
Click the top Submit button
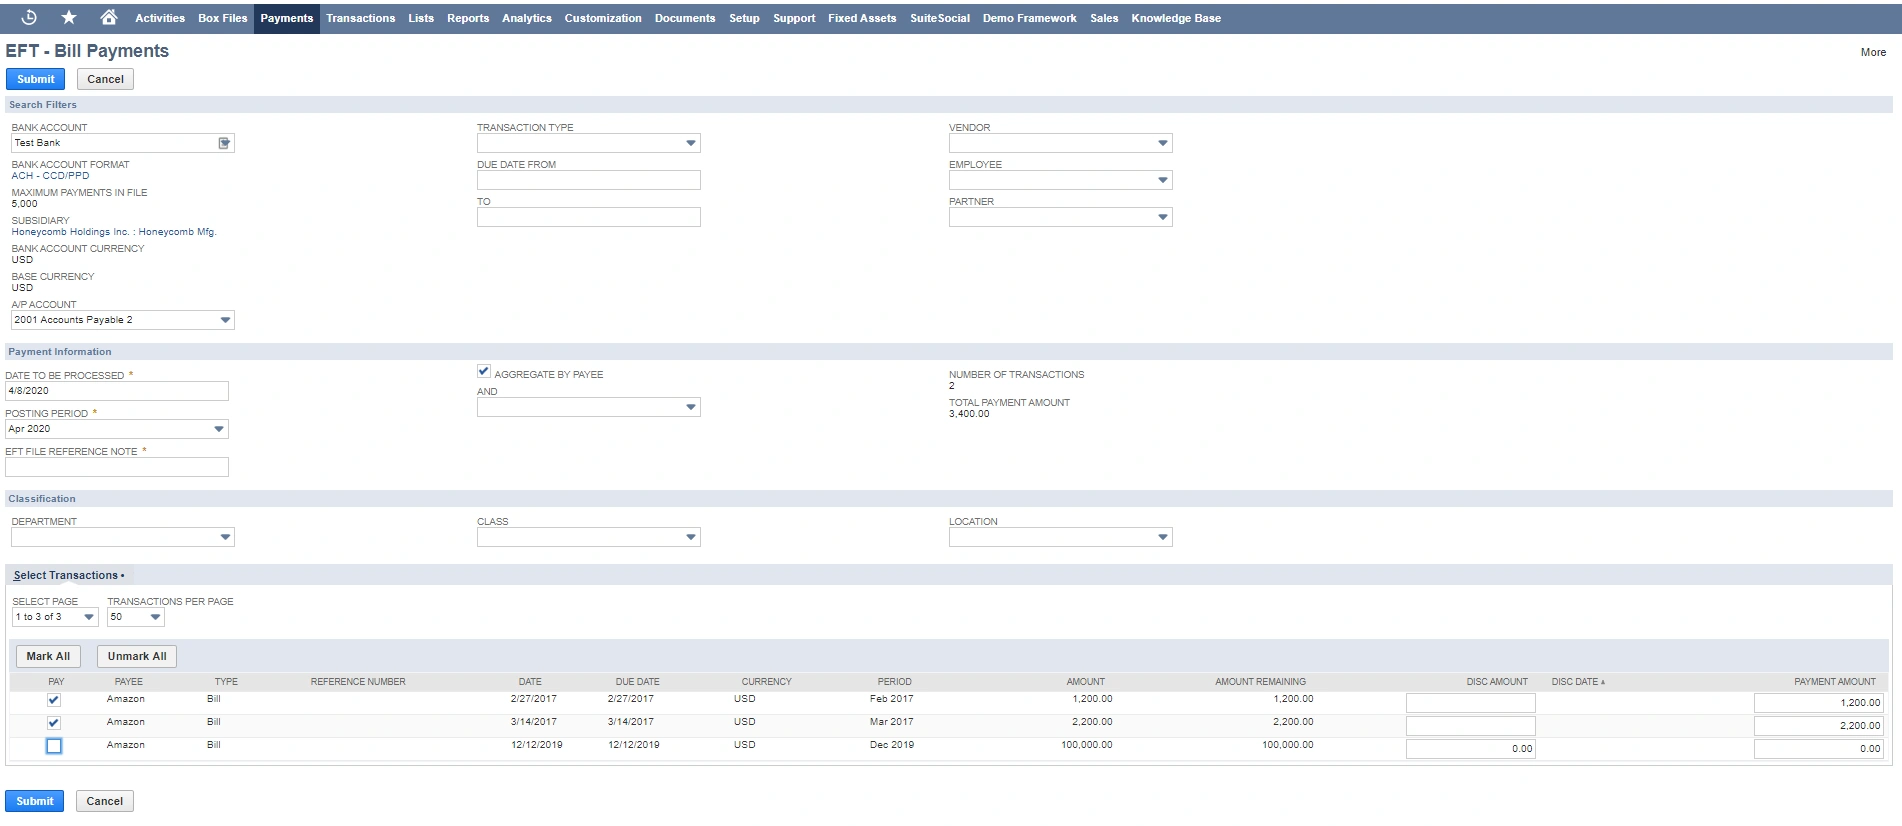click(x=36, y=79)
